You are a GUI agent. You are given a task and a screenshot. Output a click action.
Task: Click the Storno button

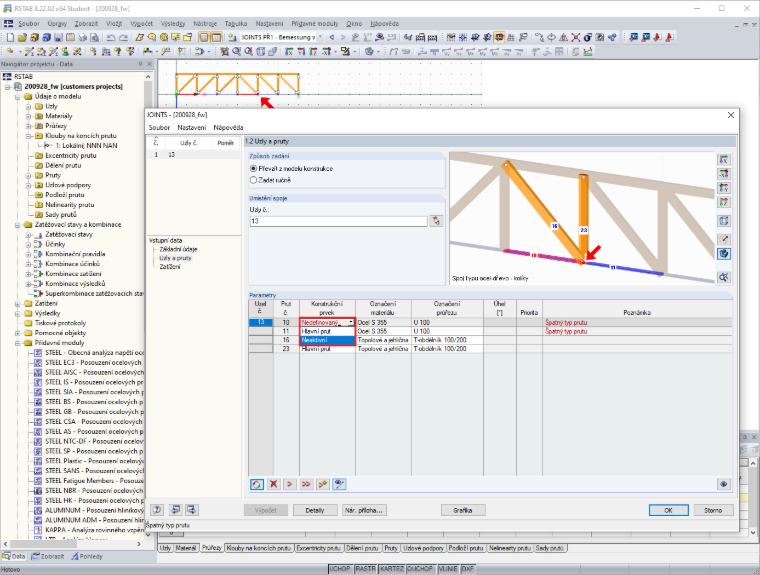713,510
